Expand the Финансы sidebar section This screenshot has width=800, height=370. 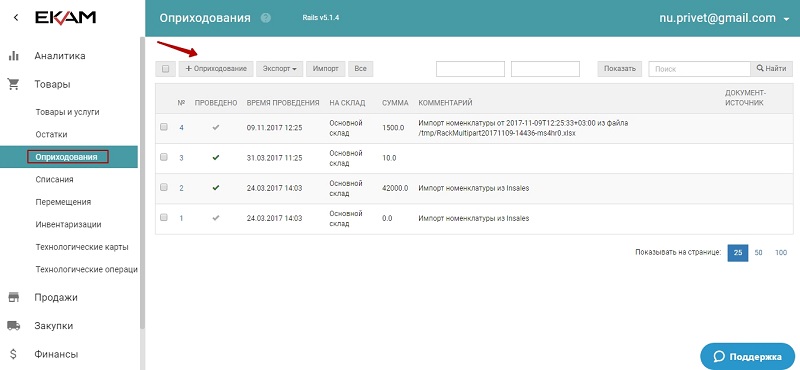(x=56, y=354)
